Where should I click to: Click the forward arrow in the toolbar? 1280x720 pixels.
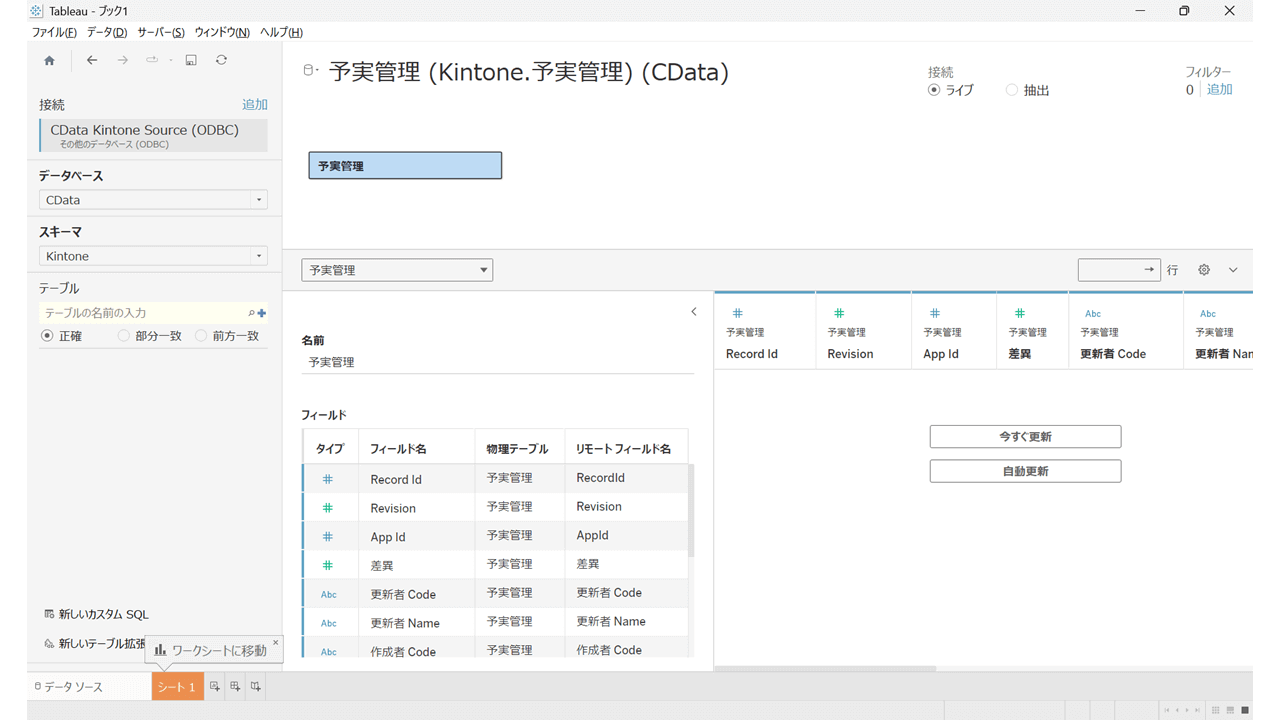click(122, 60)
